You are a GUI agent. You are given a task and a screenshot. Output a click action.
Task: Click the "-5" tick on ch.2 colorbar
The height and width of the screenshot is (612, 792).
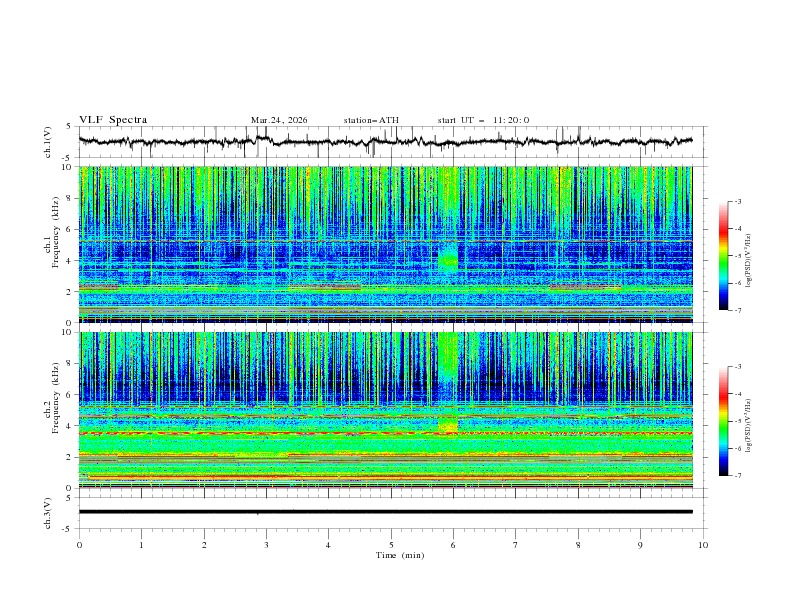[738, 421]
